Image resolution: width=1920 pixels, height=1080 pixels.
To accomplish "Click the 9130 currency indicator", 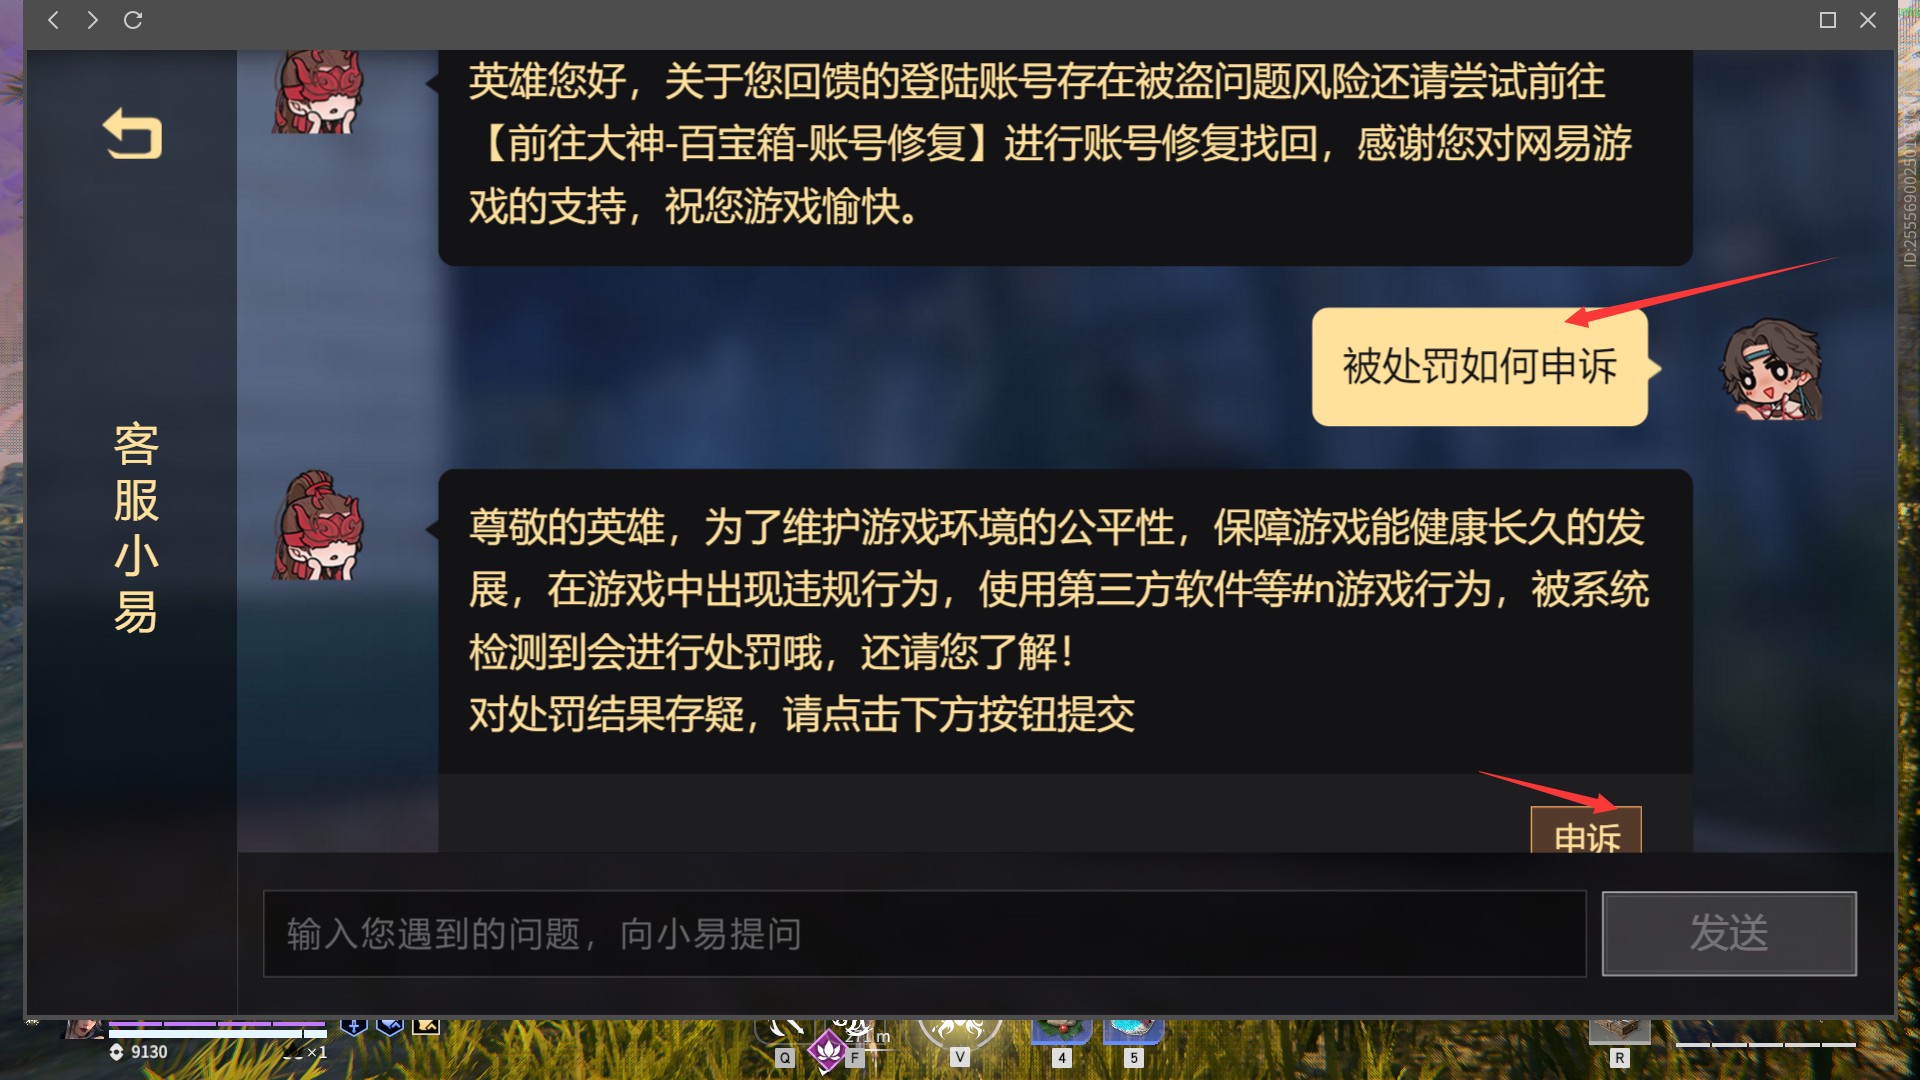I will 138,1052.
